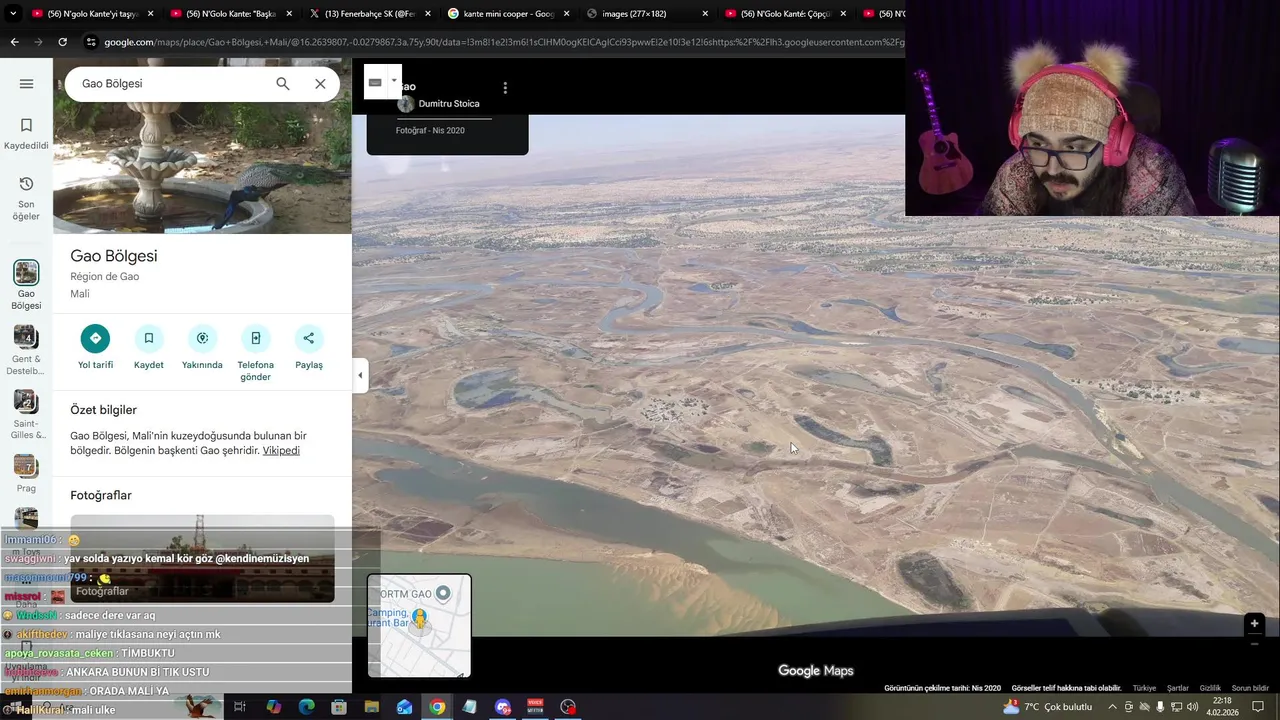Click Sorun bildir report problem link
The width and height of the screenshot is (1280, 720).
pos(1250,689)
